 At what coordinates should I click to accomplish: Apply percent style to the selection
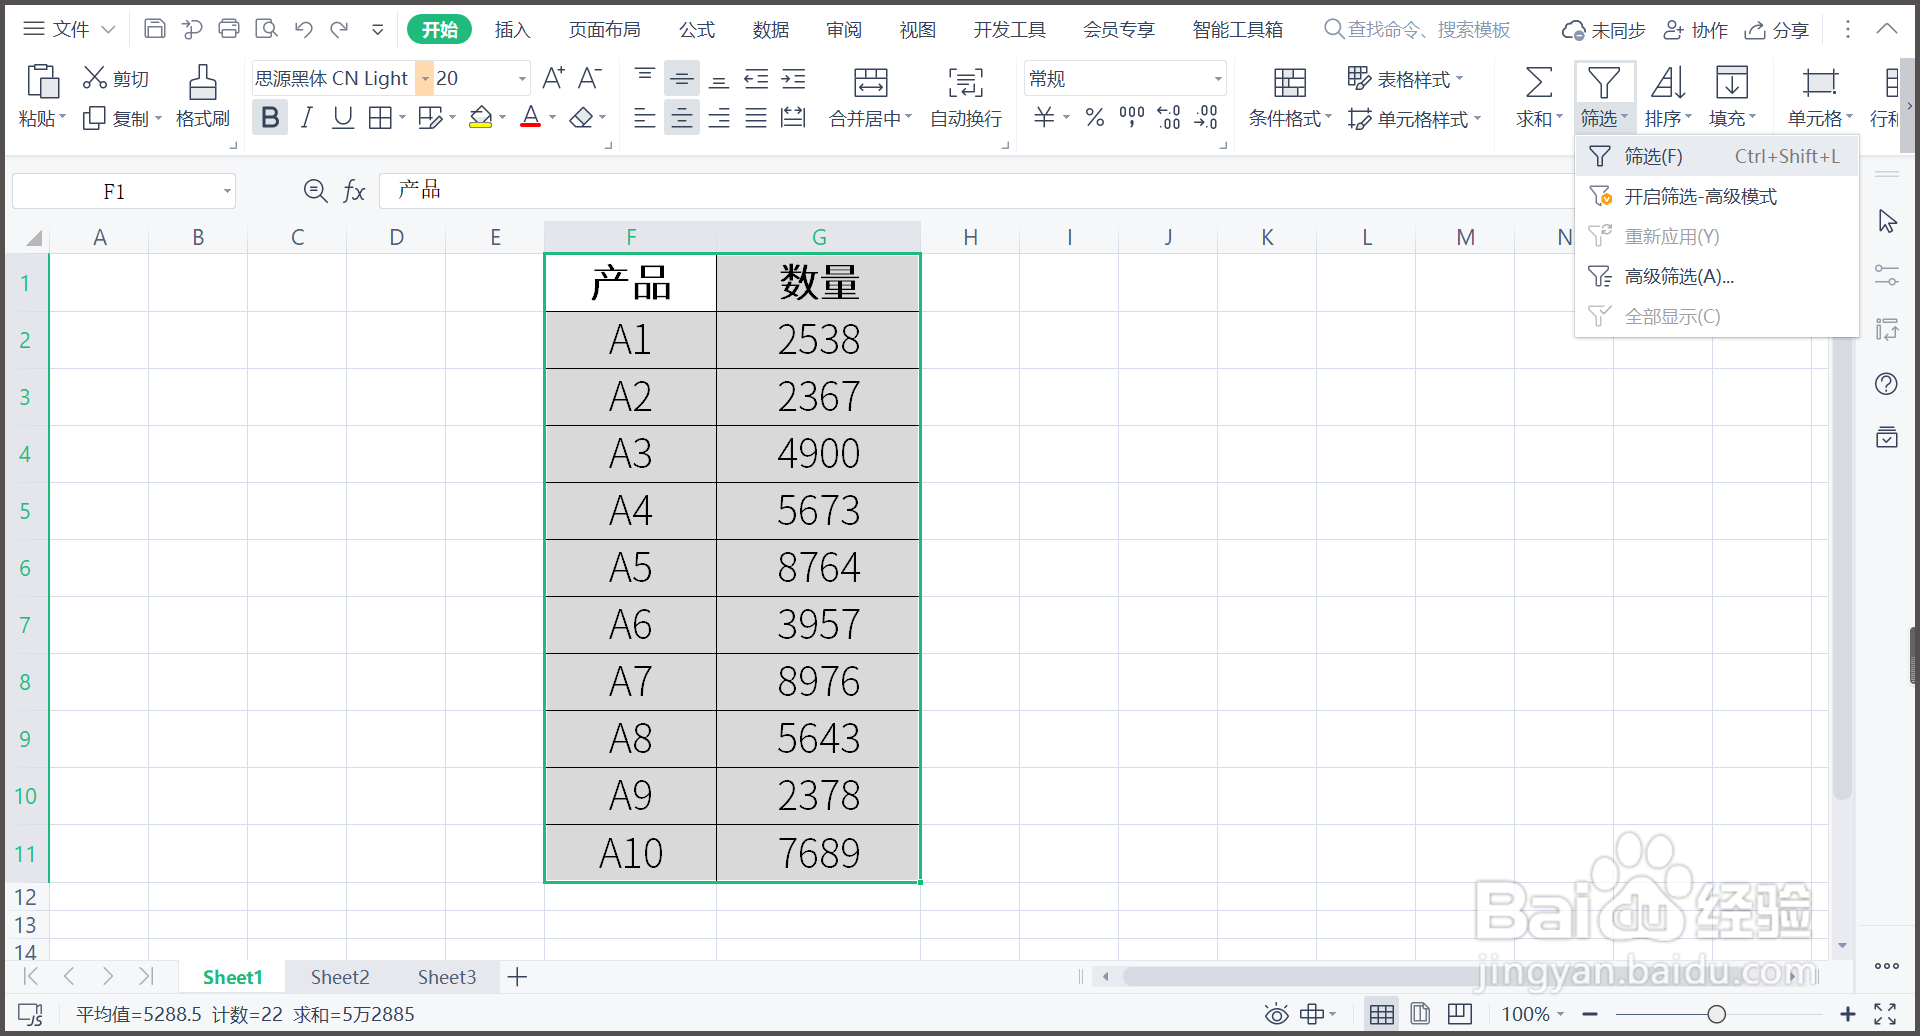coord(1093,117)
